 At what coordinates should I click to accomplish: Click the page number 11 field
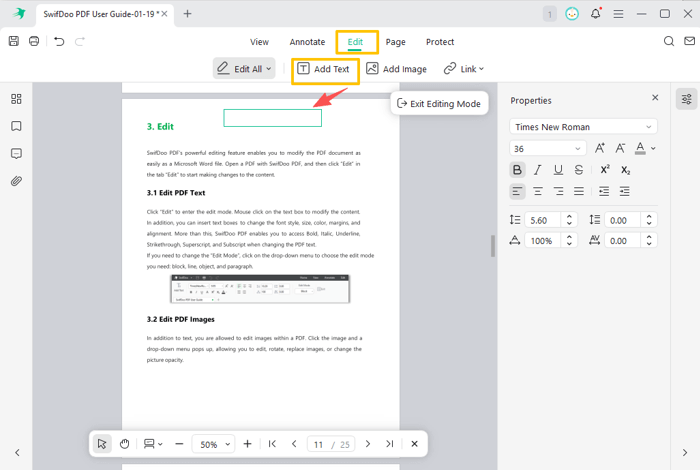(x=318, y=444)
